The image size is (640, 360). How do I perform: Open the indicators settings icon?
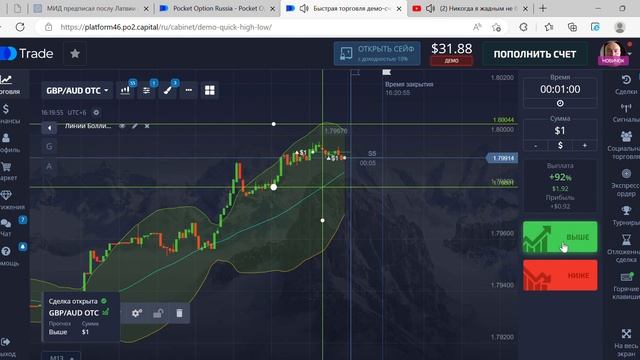(x=146, y=90)
